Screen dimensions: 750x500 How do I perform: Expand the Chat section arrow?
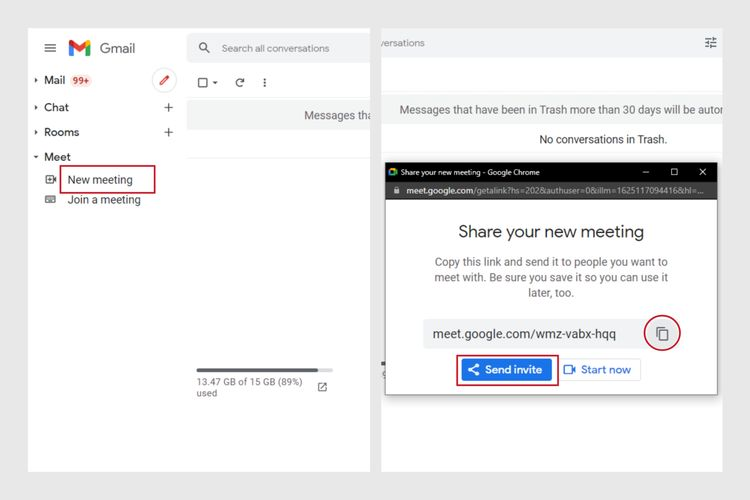pyautogui.click(x=36, y=107)
